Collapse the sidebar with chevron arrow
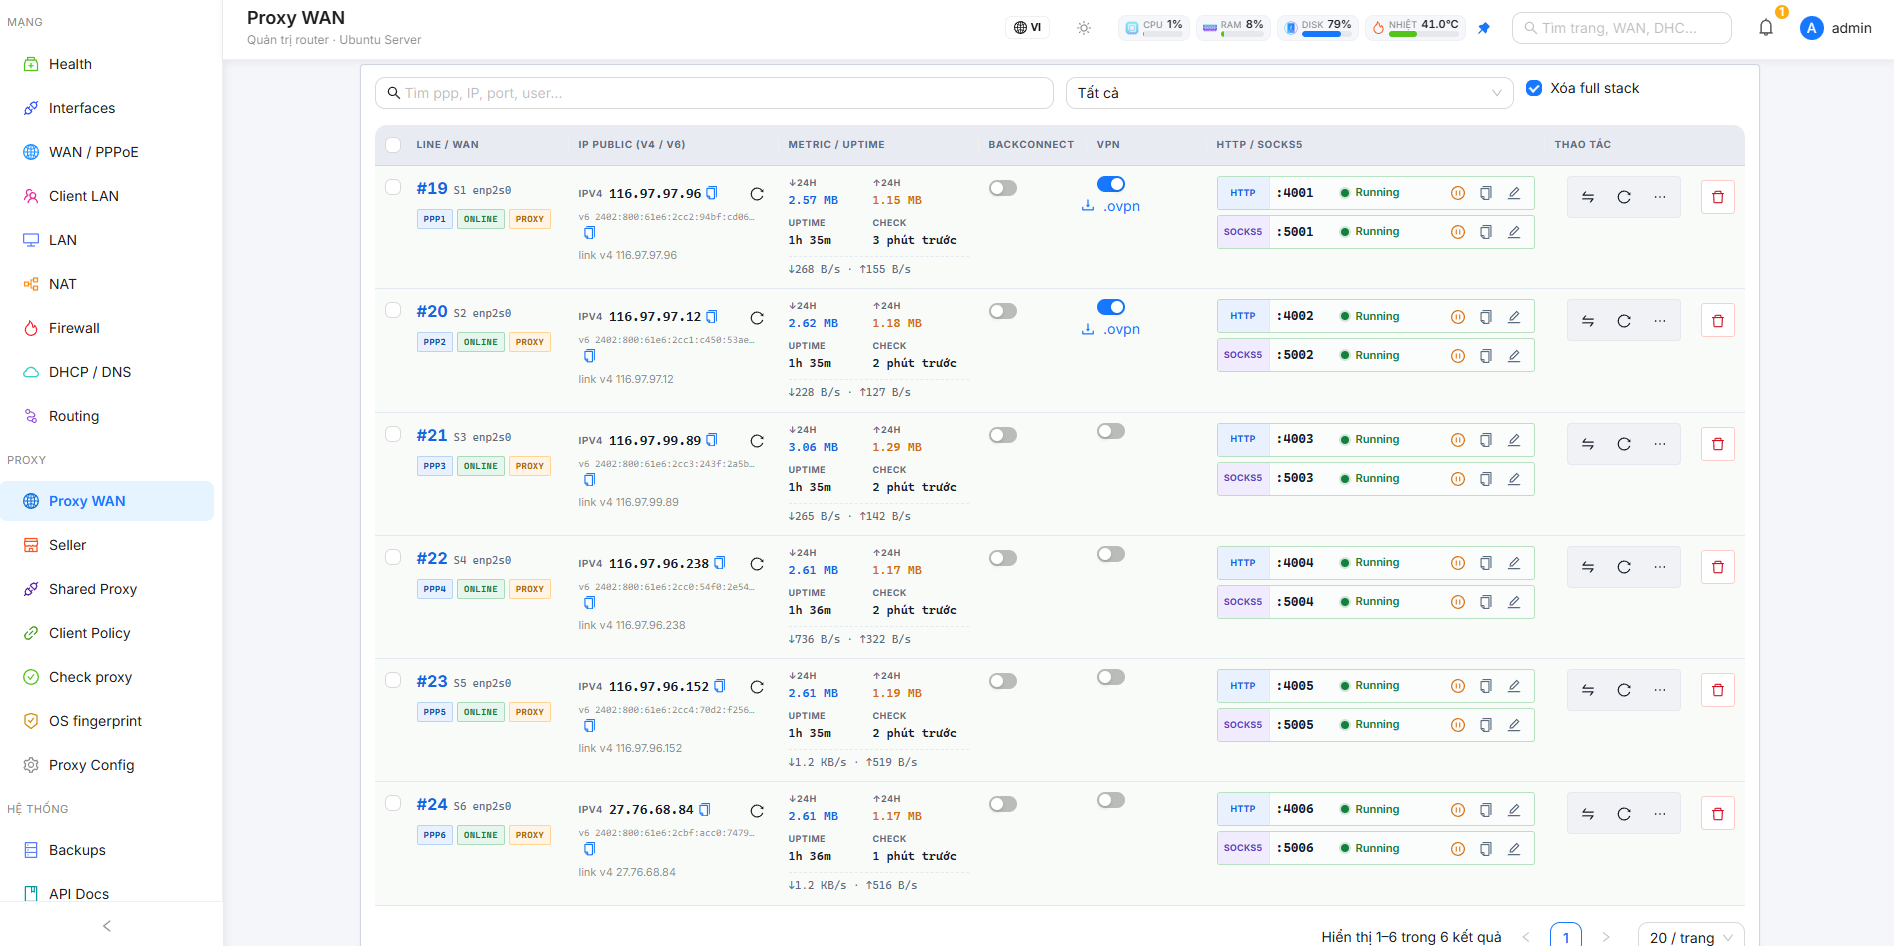 tap(107, 926)
